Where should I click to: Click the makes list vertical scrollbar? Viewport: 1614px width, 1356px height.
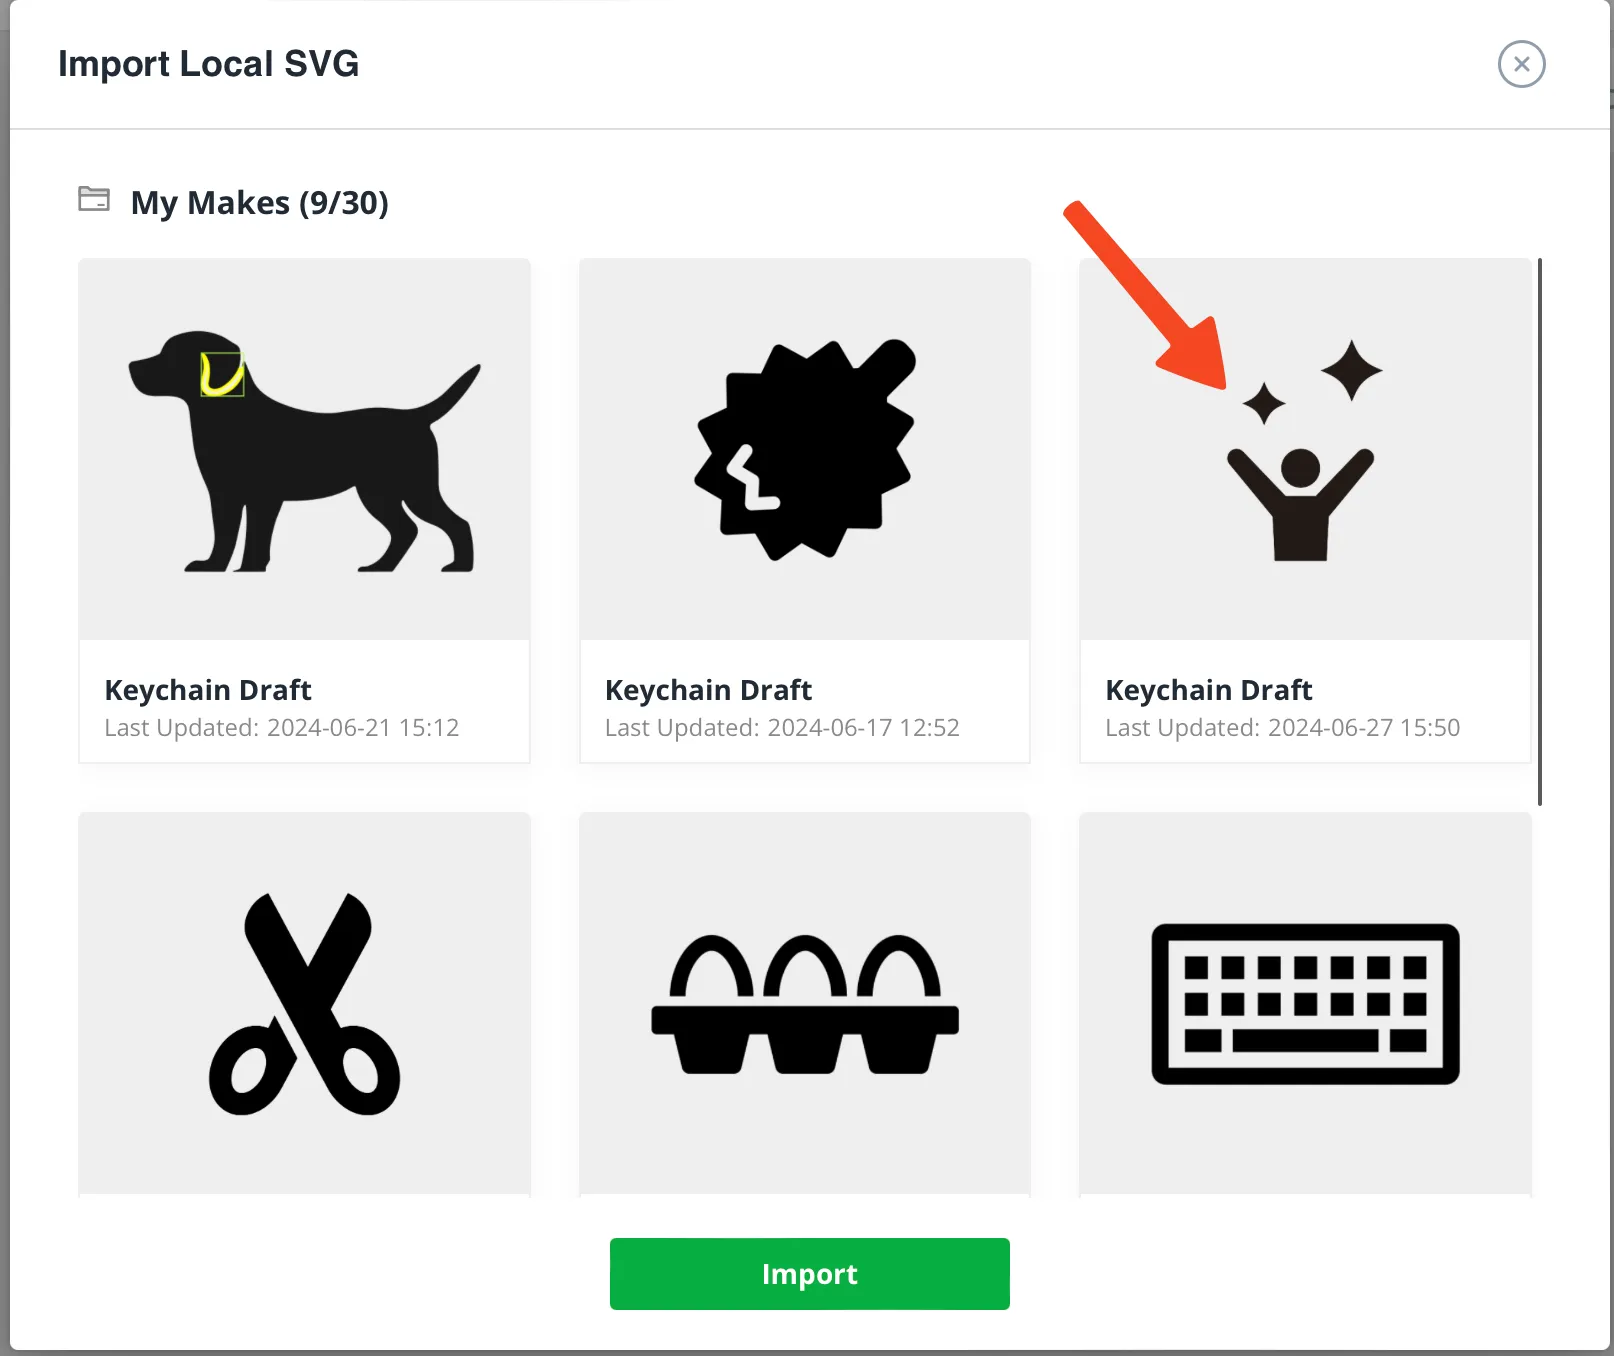(x=1539, y=531)
